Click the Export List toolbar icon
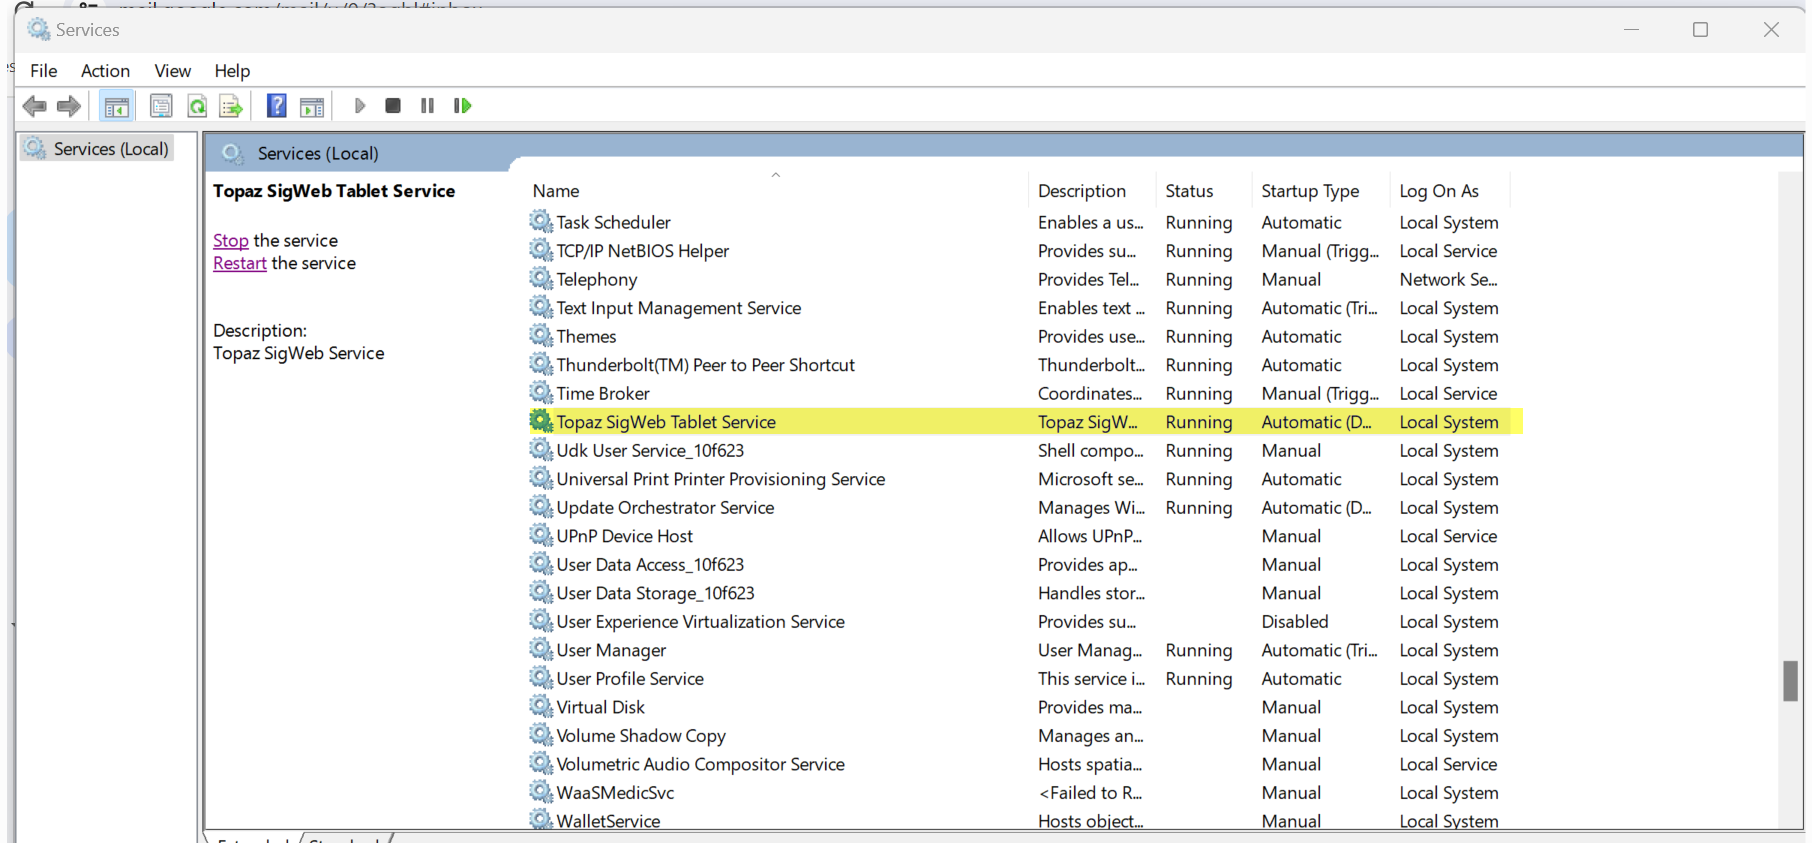 (231, 106)
